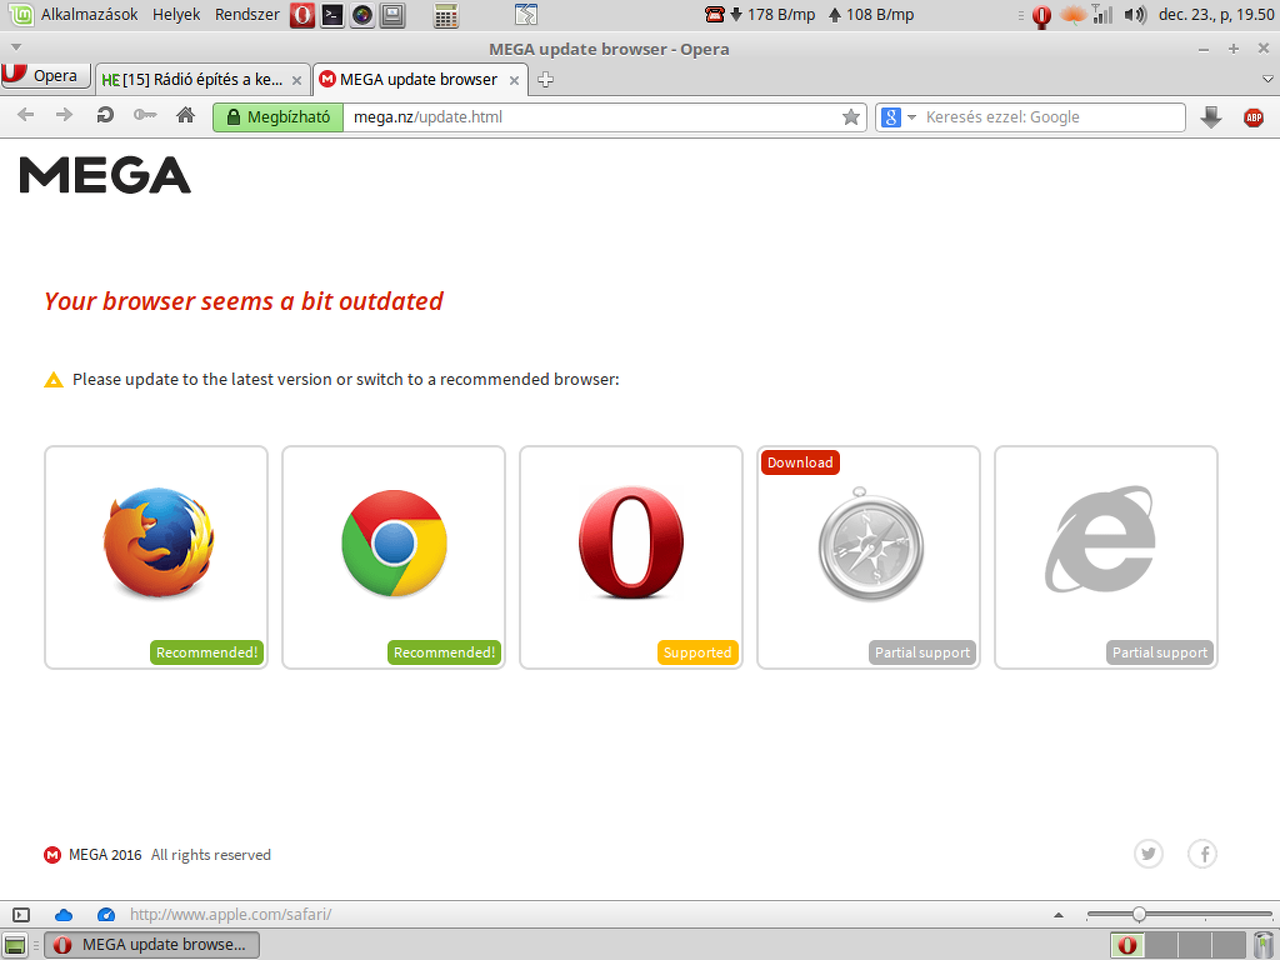Screen dimensions: 1280x960
Task: Open the Helyek menu
Action: 176,15
